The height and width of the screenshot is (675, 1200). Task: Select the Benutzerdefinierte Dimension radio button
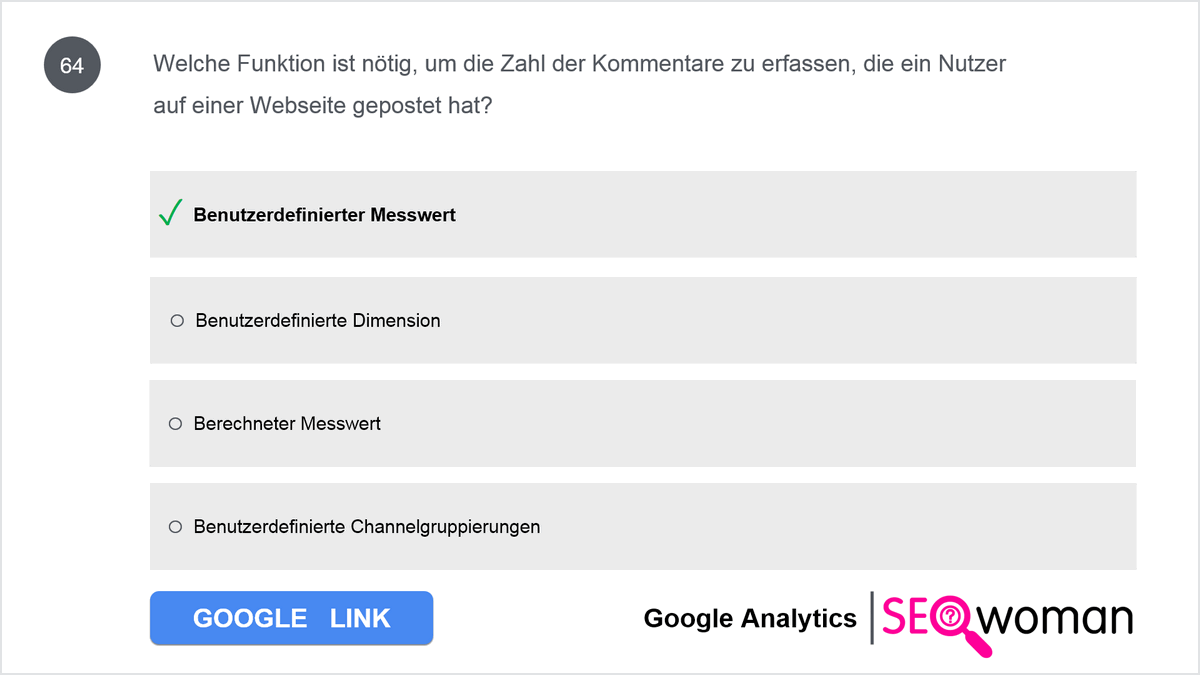pos(177,321)
